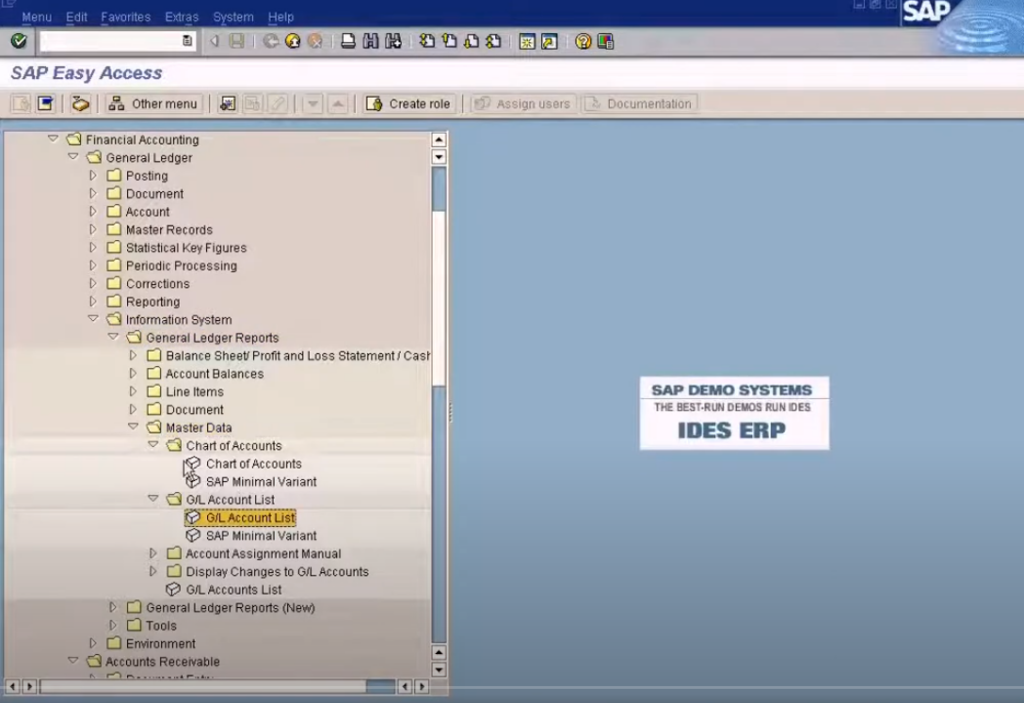The image size is (1024, 703).
Task: Open the Help menu
Action: (281, 17)
